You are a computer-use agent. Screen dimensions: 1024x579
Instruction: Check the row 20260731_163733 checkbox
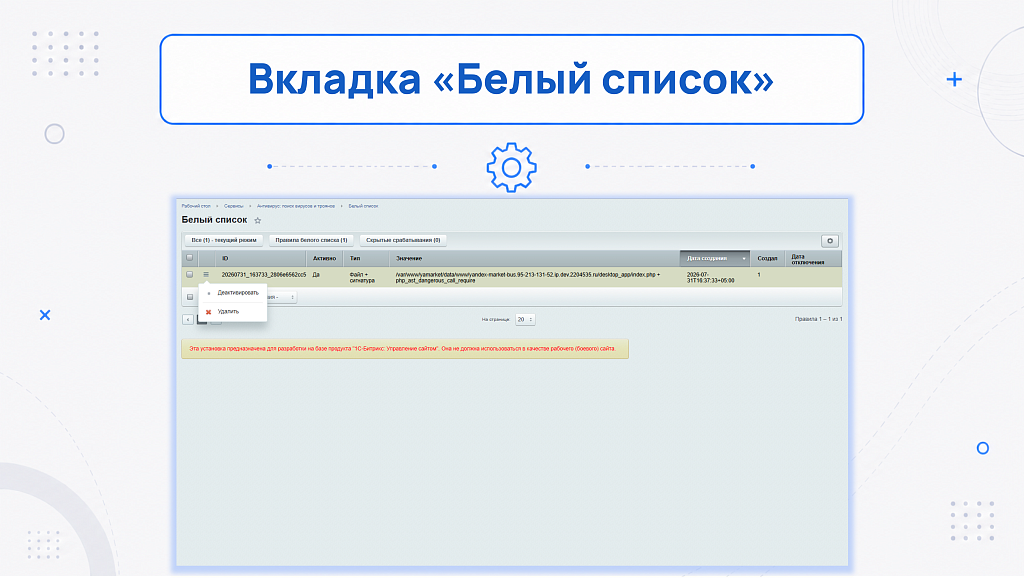(x=190, y=275)
